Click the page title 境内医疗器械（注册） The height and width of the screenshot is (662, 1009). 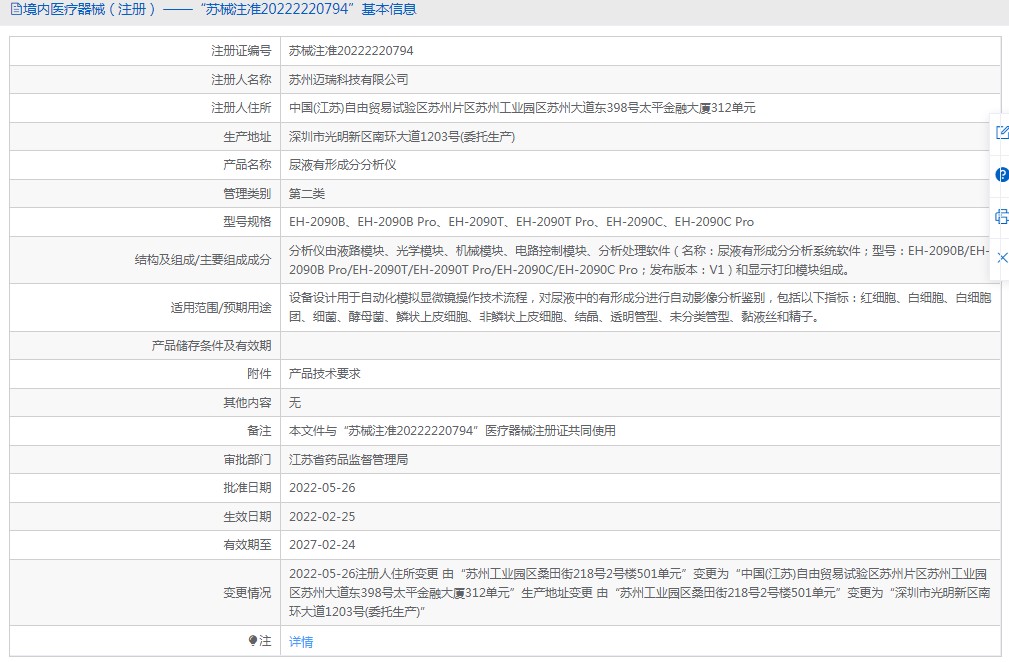tap(89, 9)
